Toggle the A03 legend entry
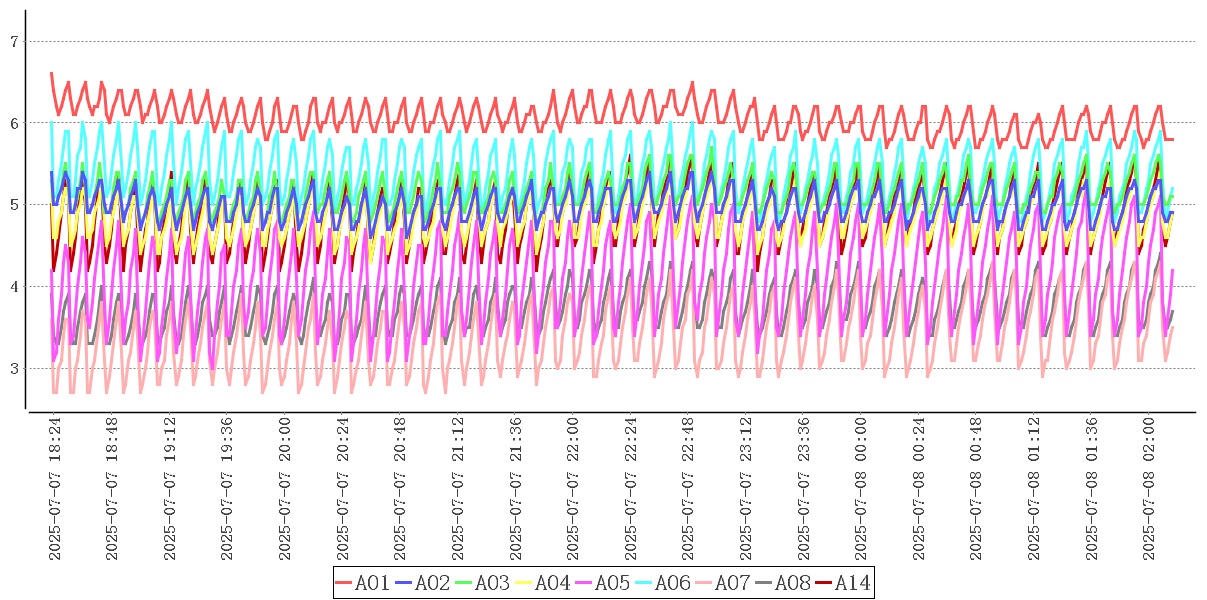Screen dimensions: 1207x600 coord(483,583)
